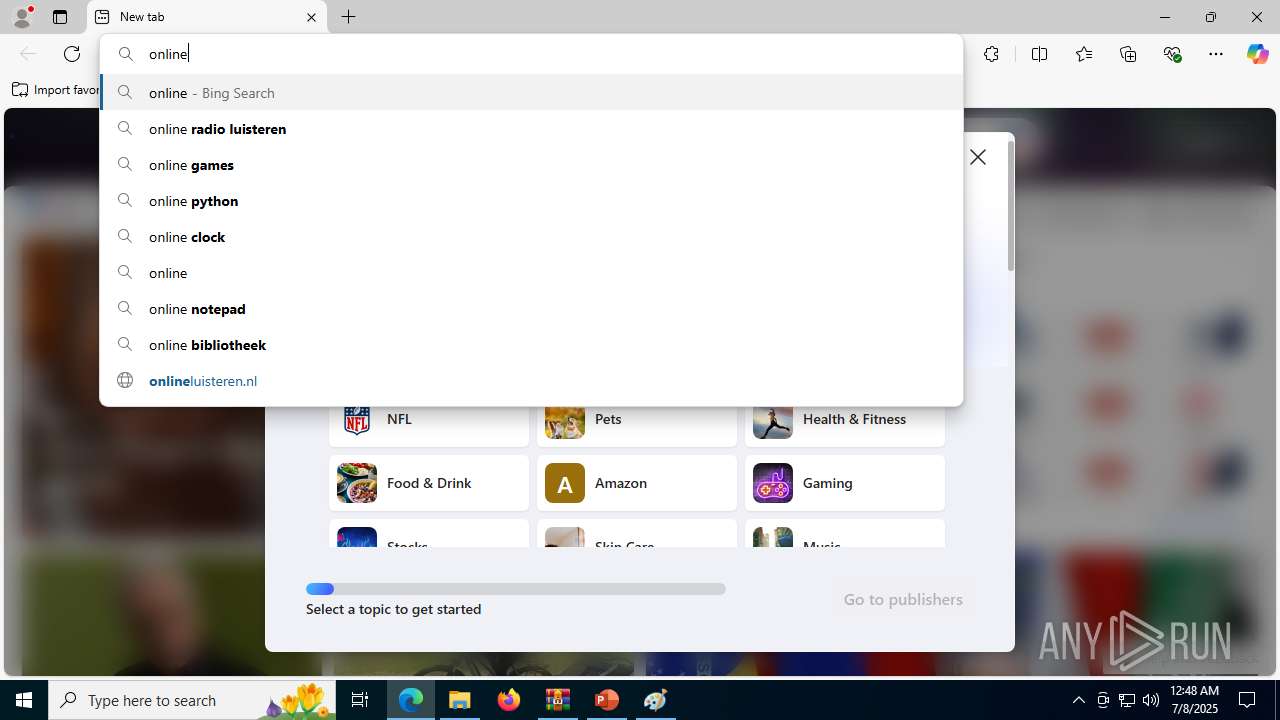Open the paint palette taskbar app
Image resolution: width=1280 pixels, height=720 pixels.
pos(655,700)
